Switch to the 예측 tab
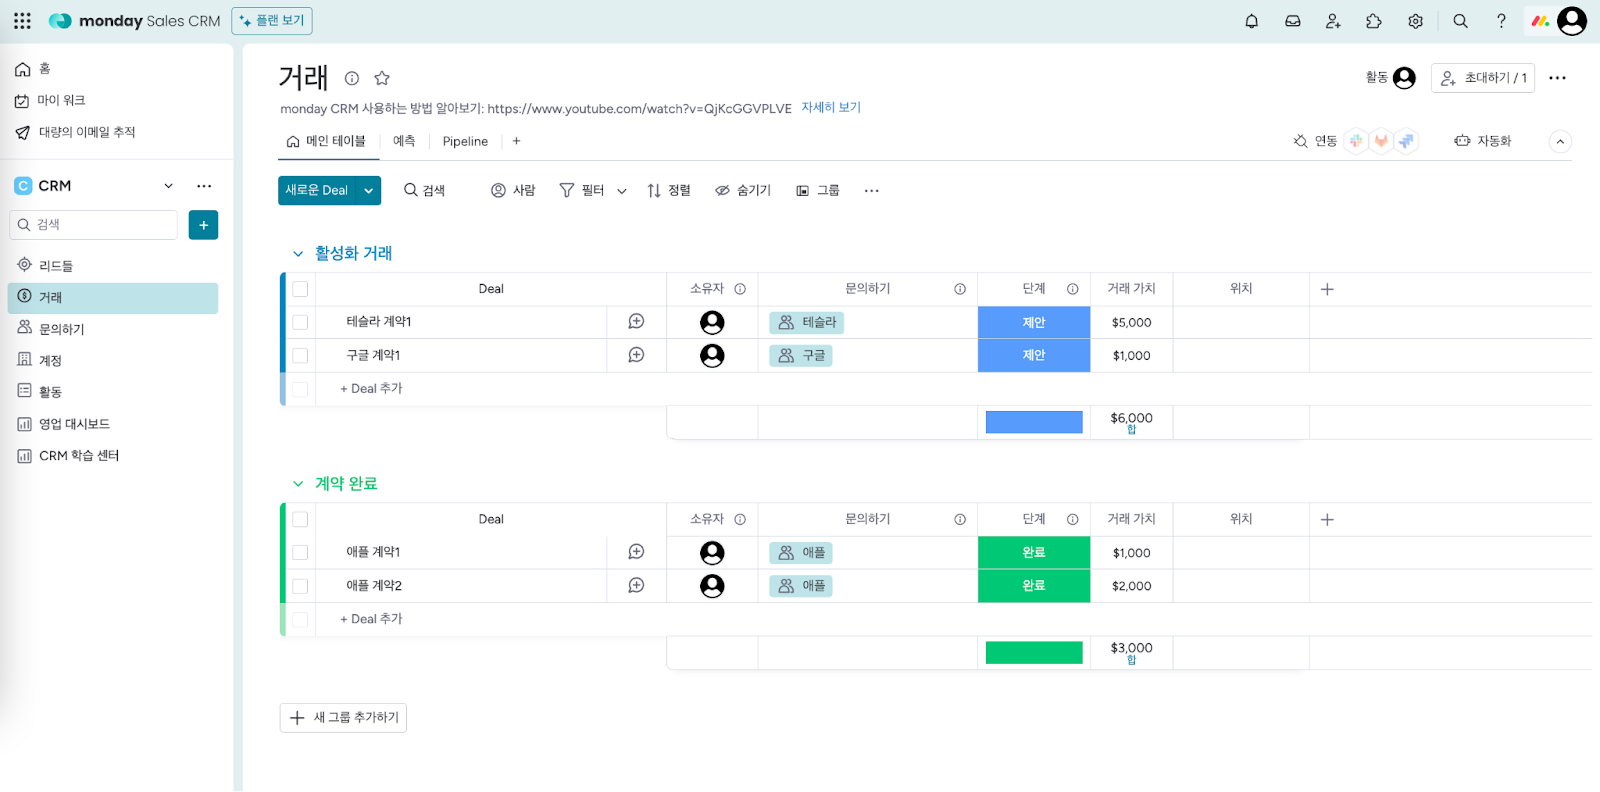The height and width of the screenshot is (792, 1600). (404, 141)
